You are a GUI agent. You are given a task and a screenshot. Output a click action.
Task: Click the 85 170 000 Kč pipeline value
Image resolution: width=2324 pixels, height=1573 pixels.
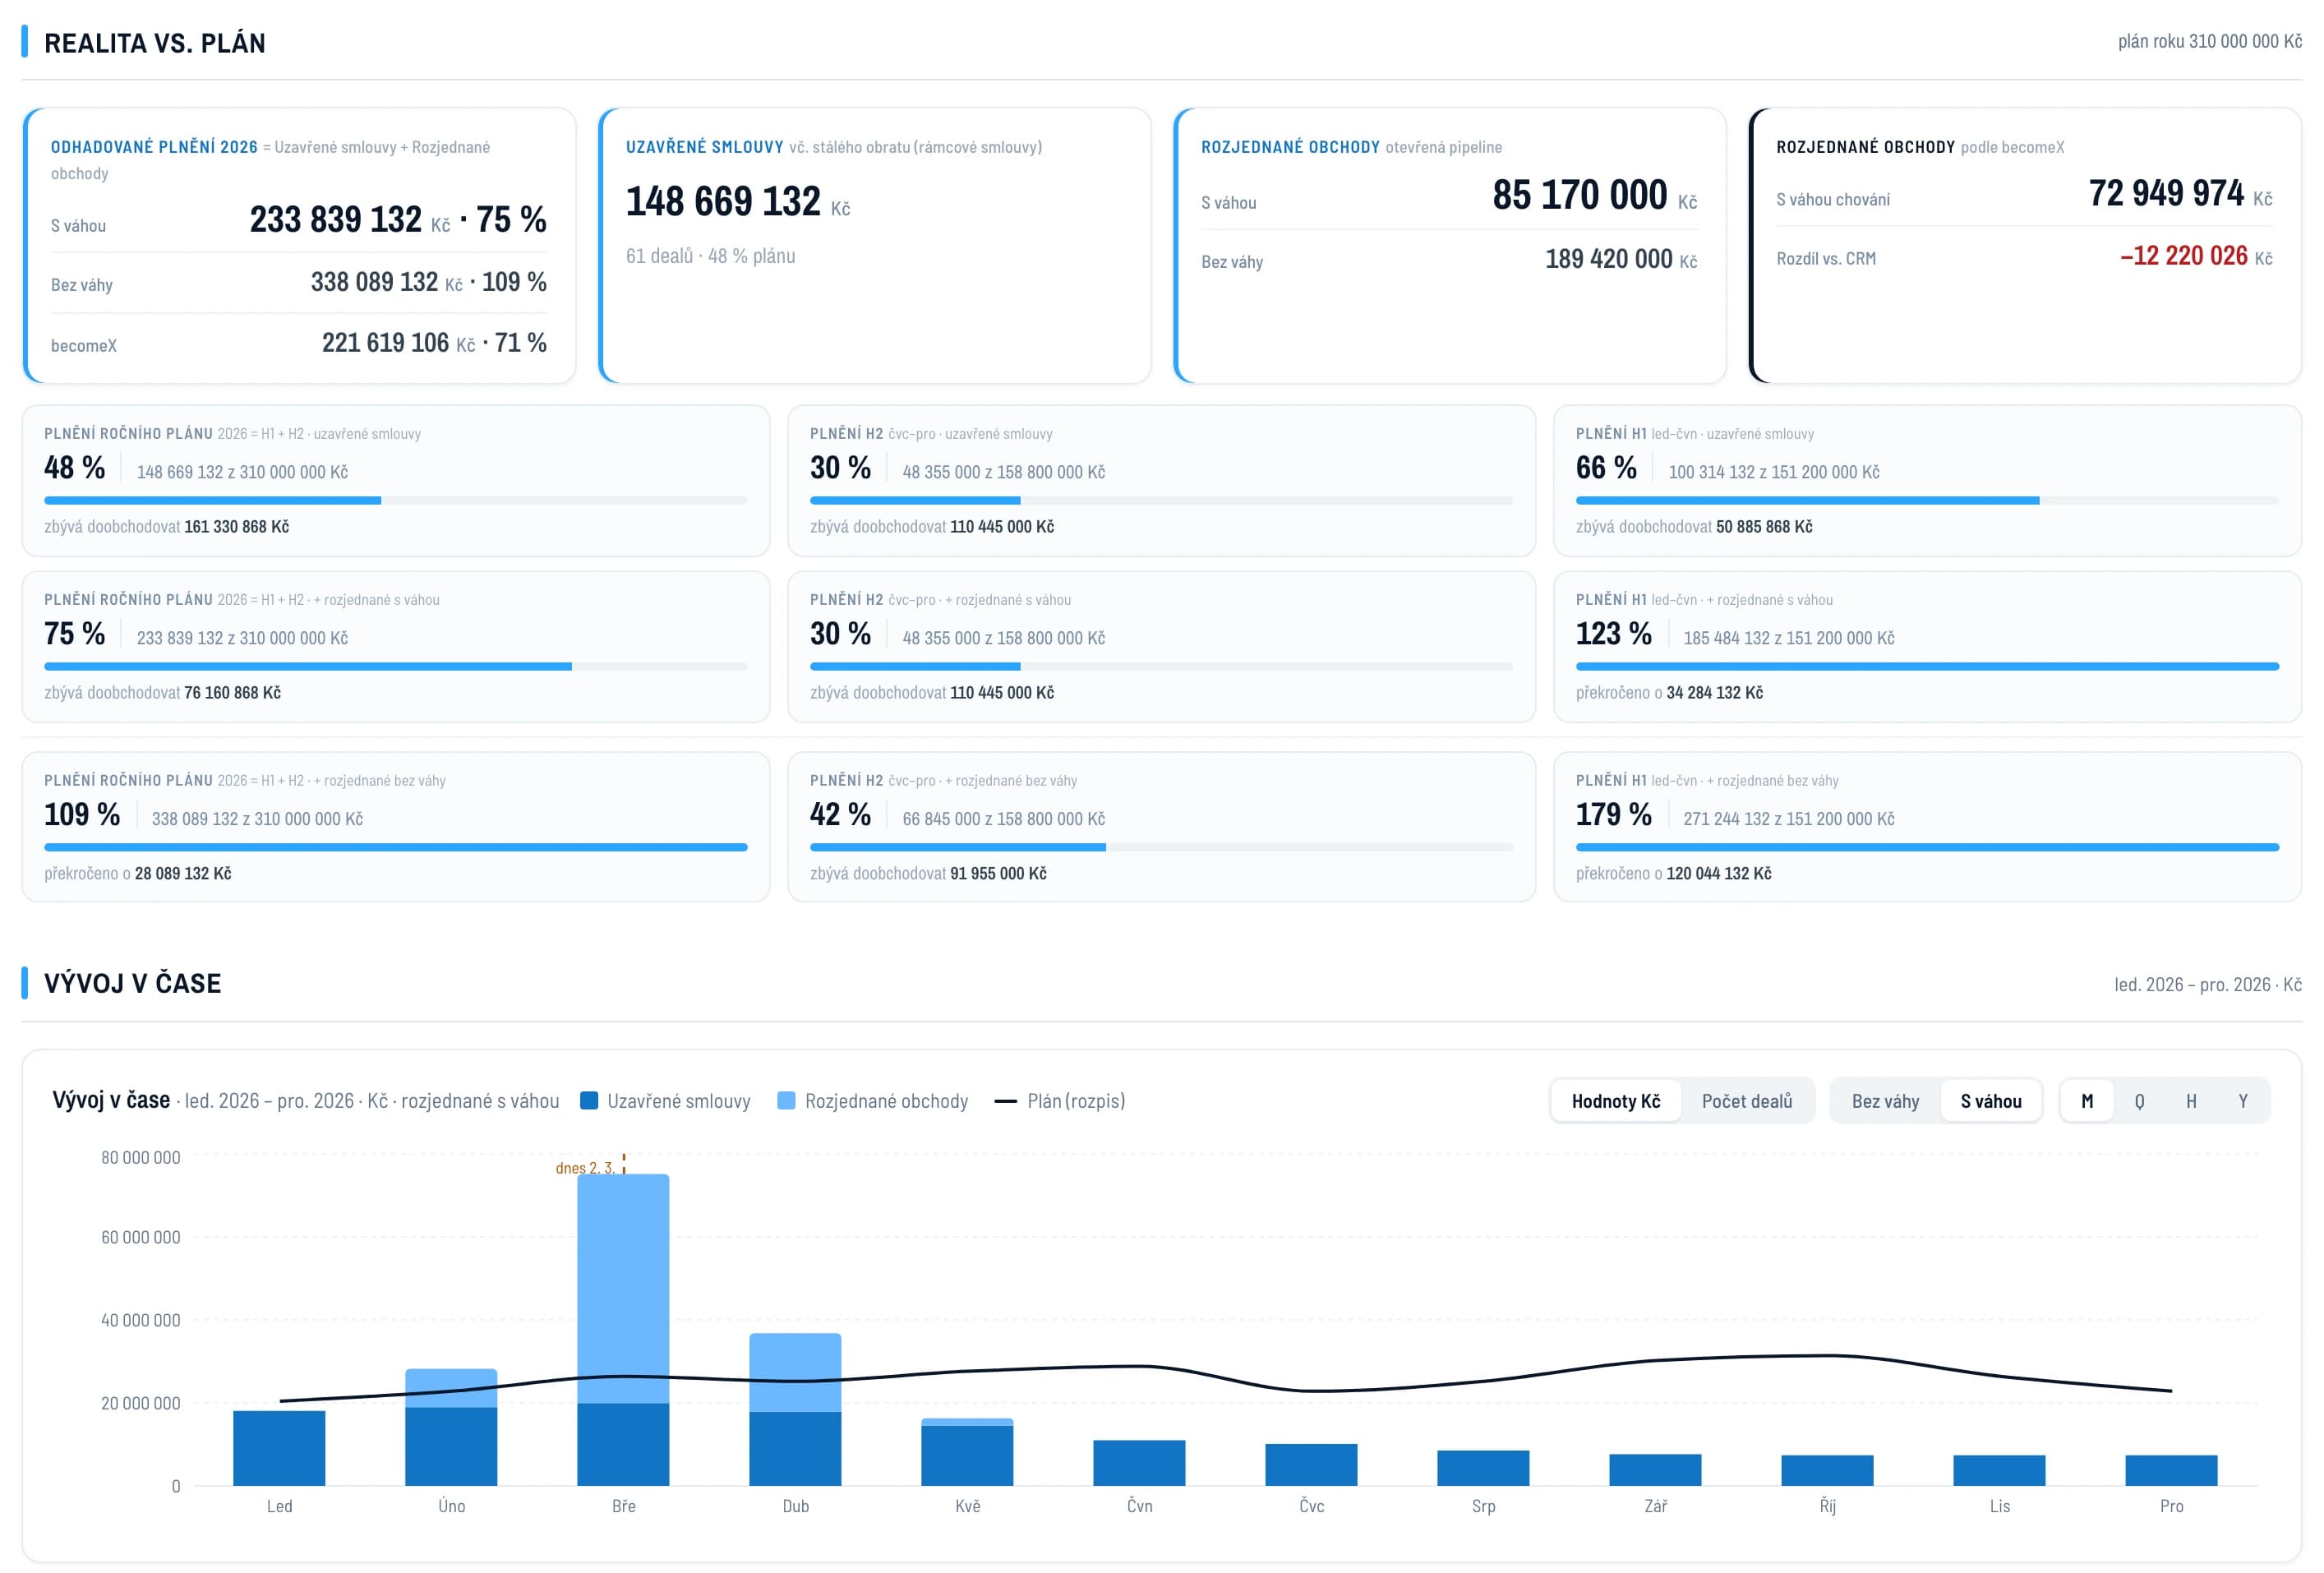point(1594,195)
